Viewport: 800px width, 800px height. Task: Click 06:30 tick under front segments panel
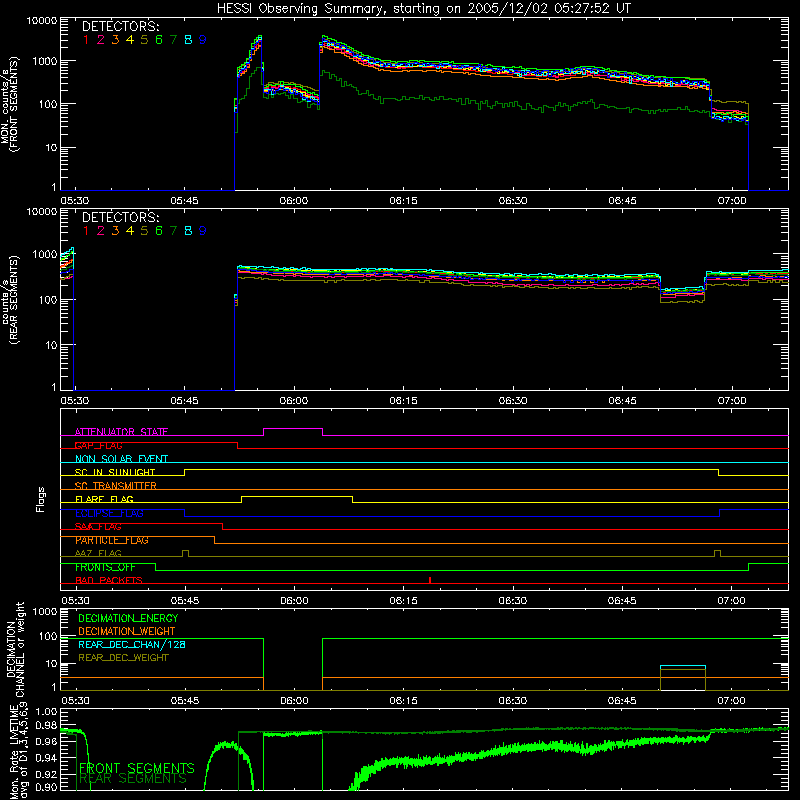513,201
